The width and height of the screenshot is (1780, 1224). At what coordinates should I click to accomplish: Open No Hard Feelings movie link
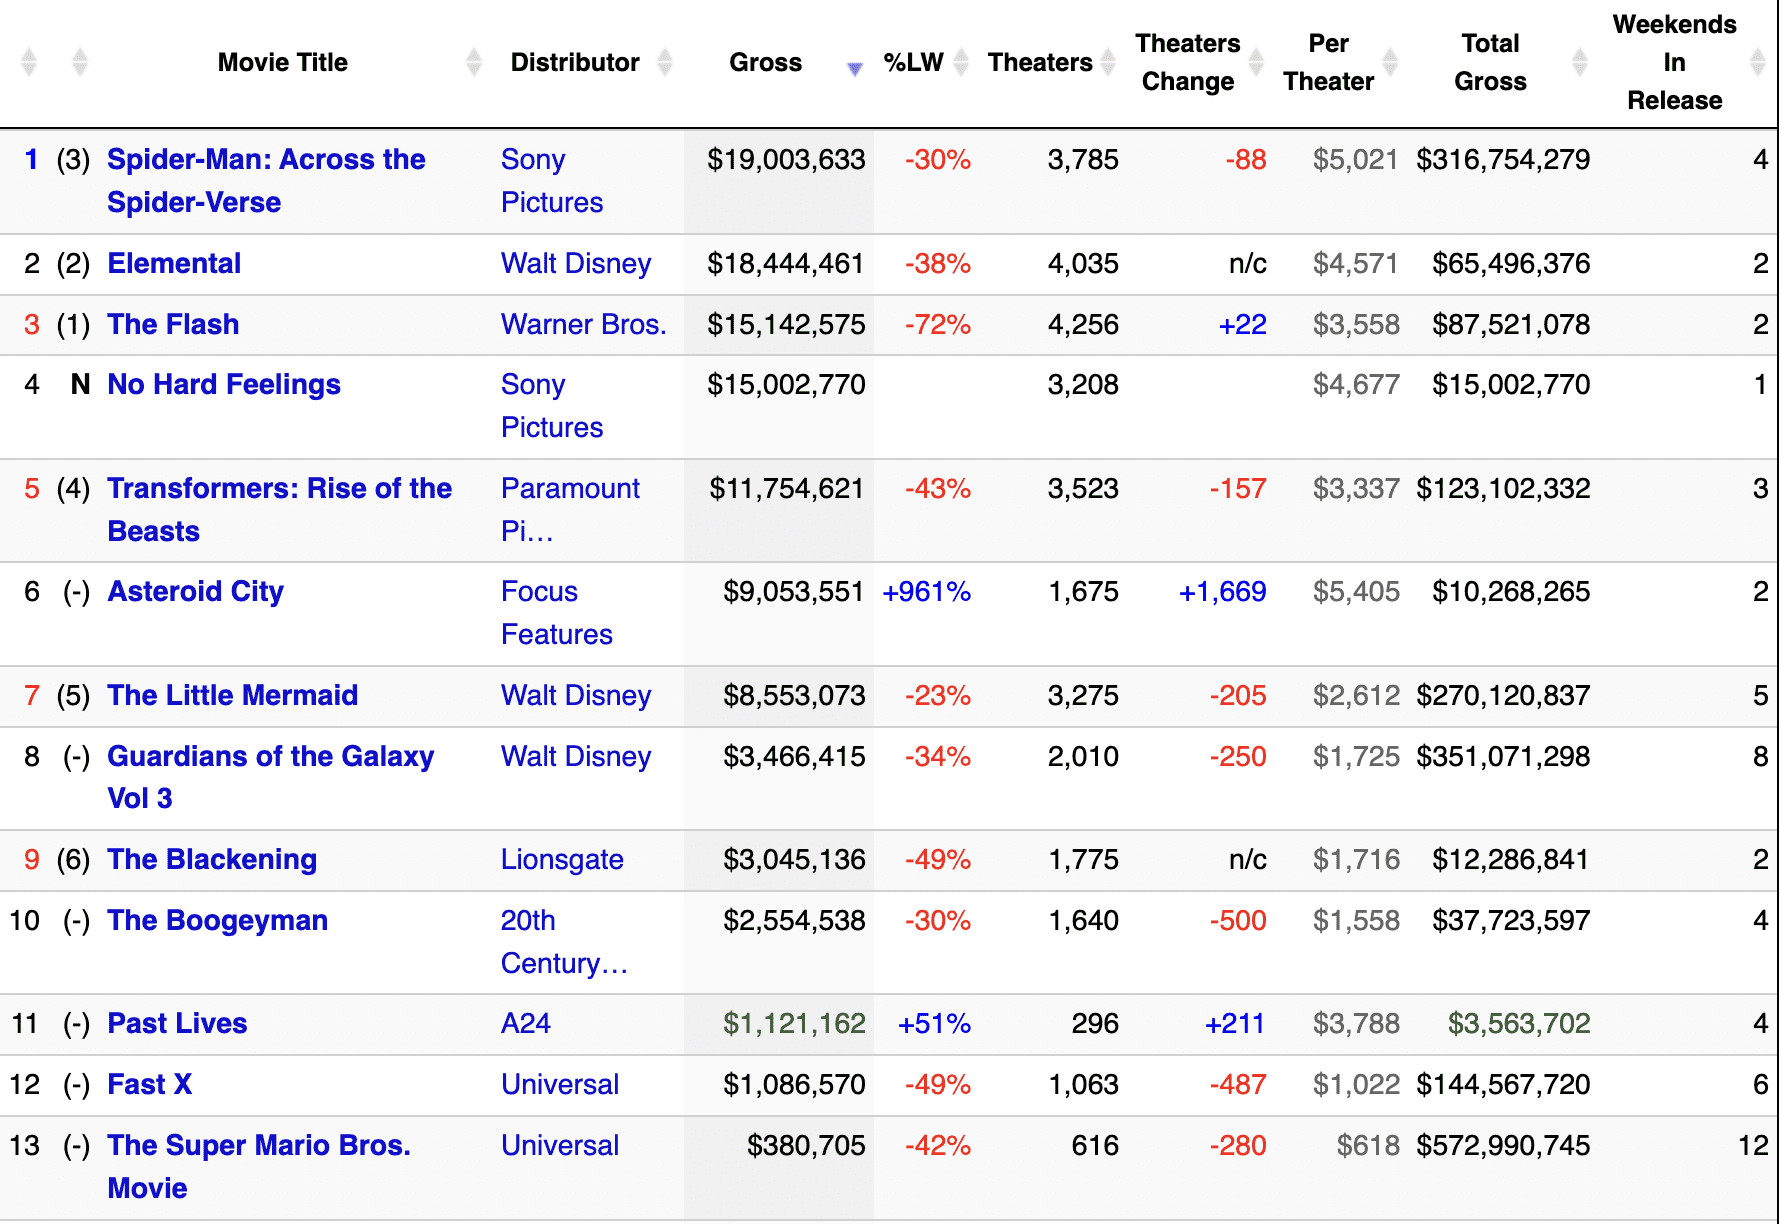(x=224, y=384)
